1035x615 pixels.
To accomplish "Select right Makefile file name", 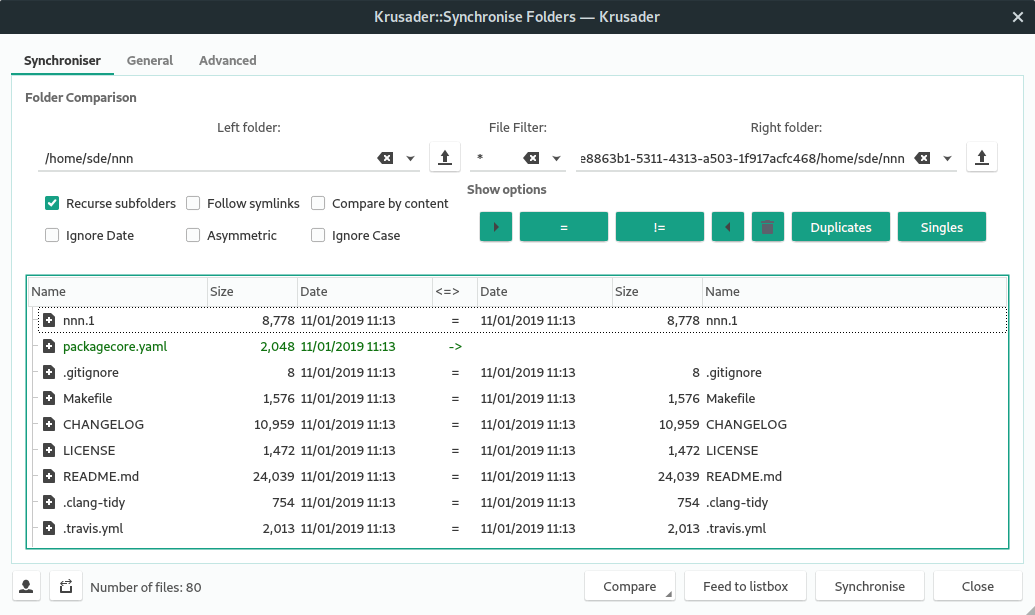I will (x=731, y=399).
